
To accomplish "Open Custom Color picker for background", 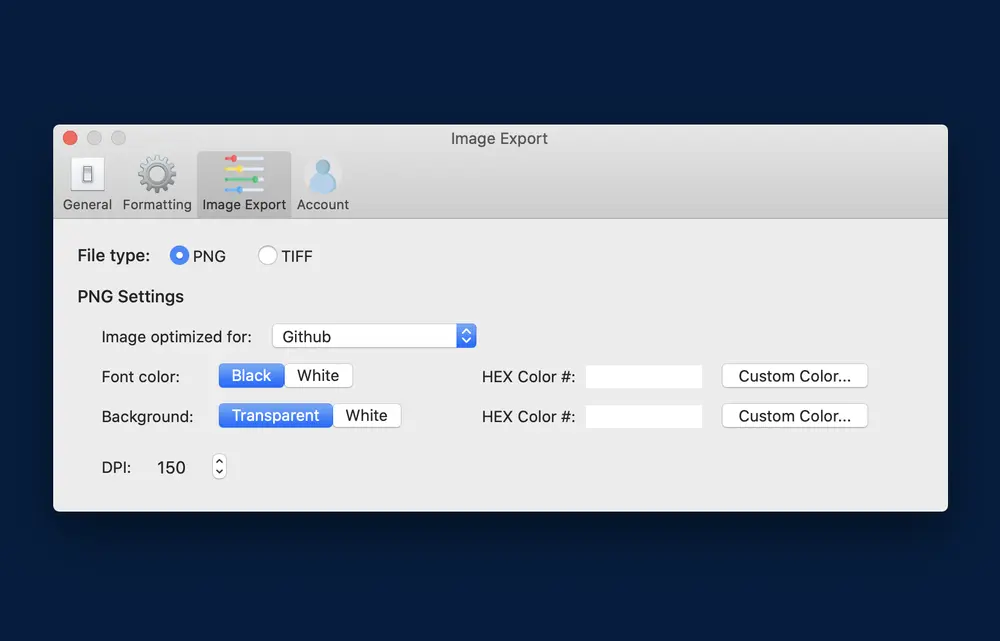I will pyautogui.click(x=794, y=416).
